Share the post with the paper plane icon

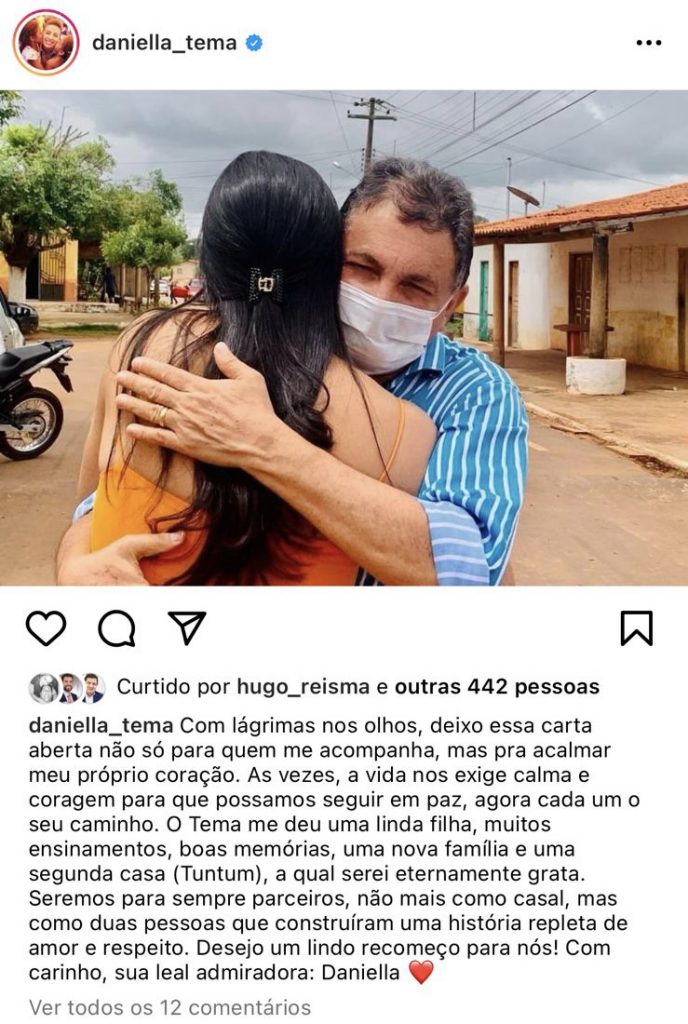[187, 628]
